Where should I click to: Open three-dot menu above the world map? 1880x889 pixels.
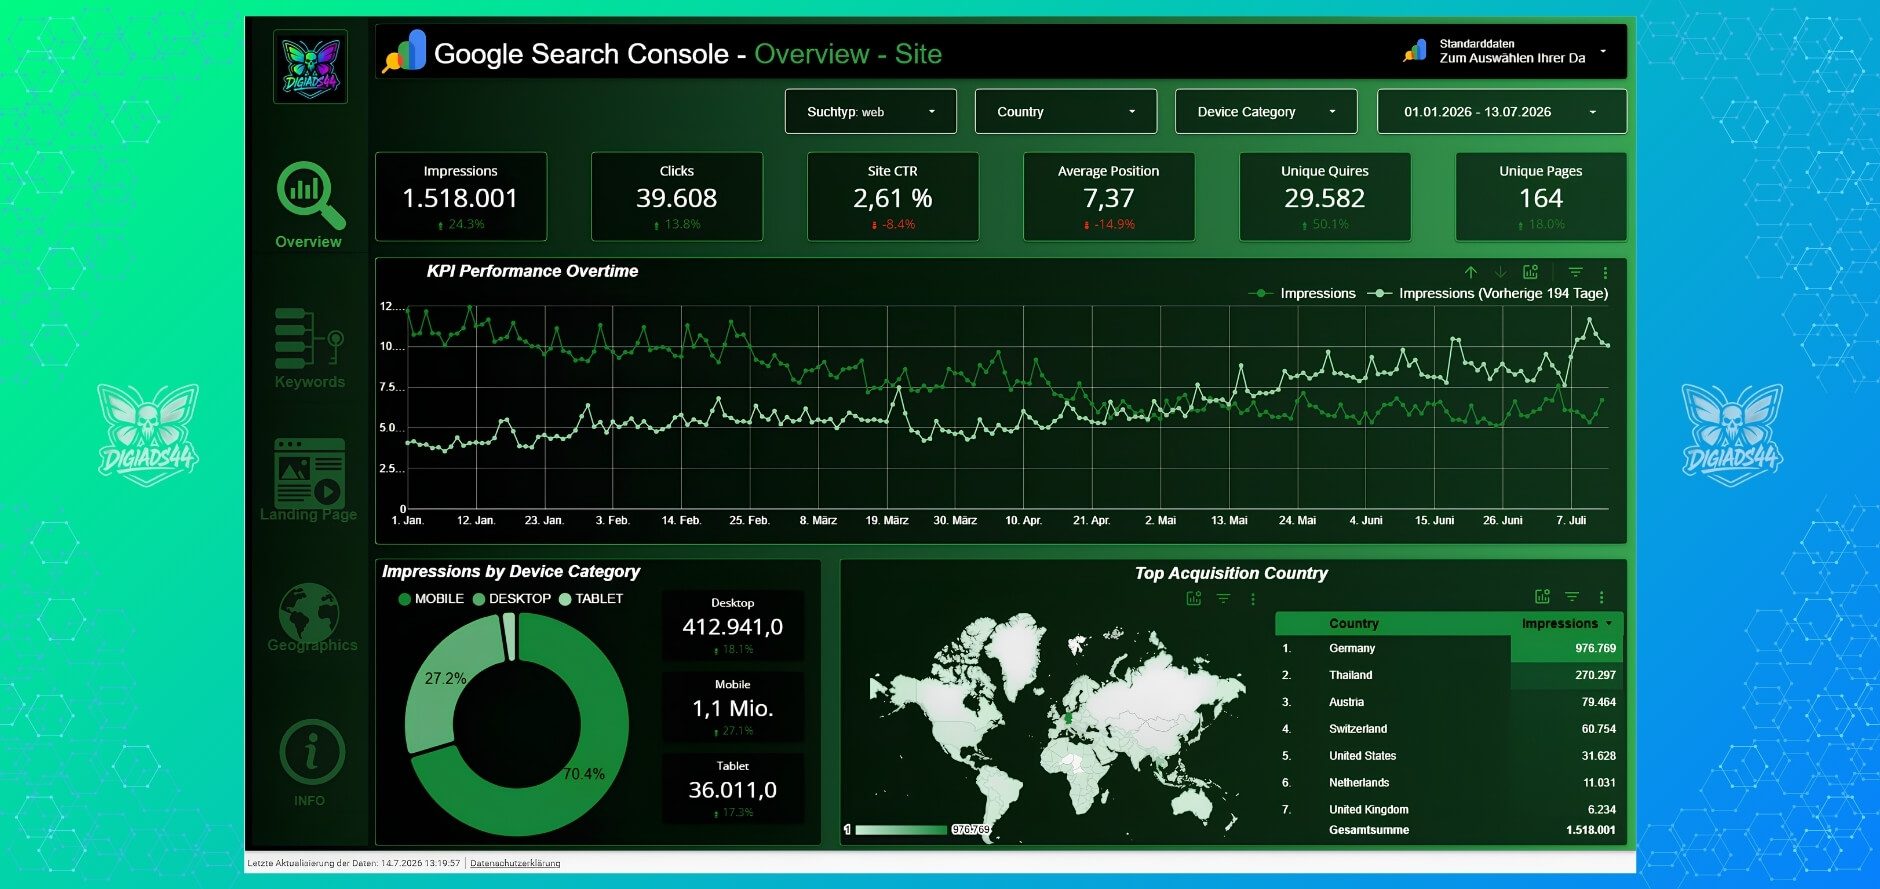1253,598
